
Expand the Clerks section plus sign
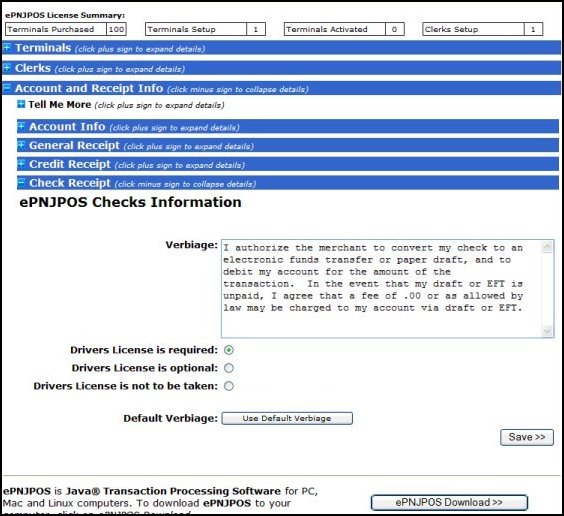tap(7, 67)
